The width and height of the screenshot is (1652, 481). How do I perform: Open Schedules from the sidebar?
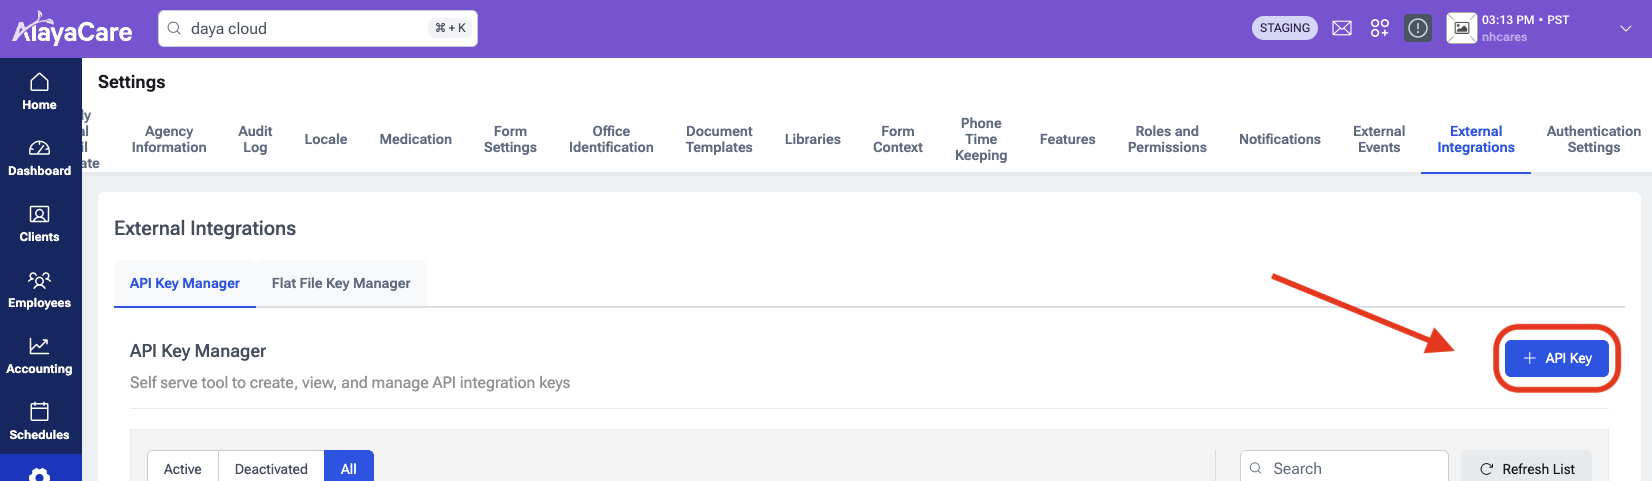[40, 422]
